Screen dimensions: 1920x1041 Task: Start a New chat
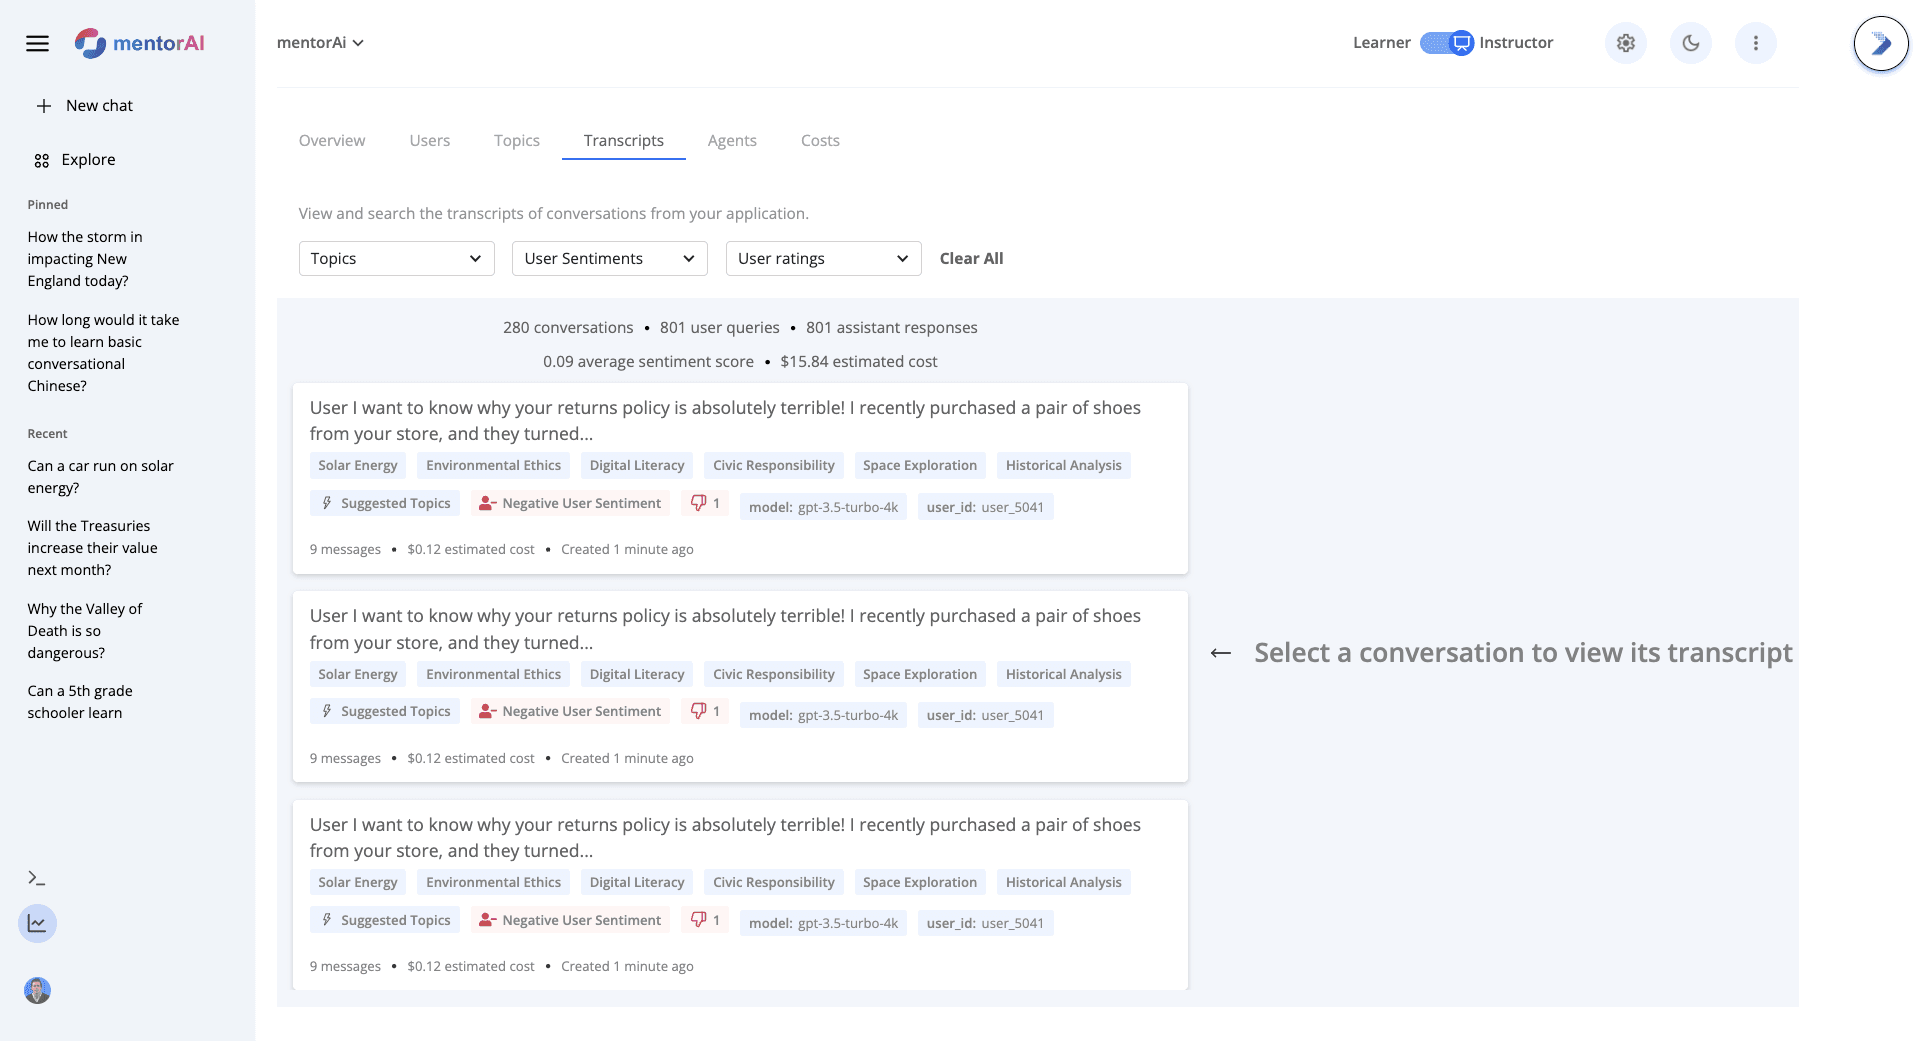click(x=98, y=105)
